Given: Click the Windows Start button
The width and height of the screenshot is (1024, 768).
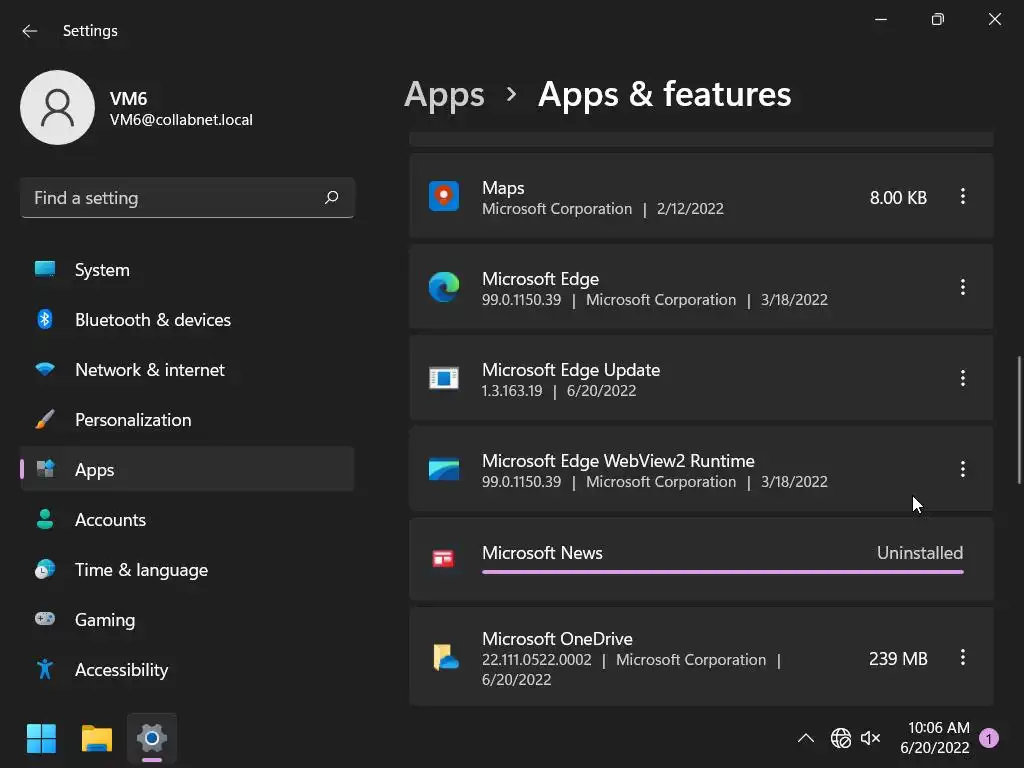Looking at the screenshot, I should 42,739.
